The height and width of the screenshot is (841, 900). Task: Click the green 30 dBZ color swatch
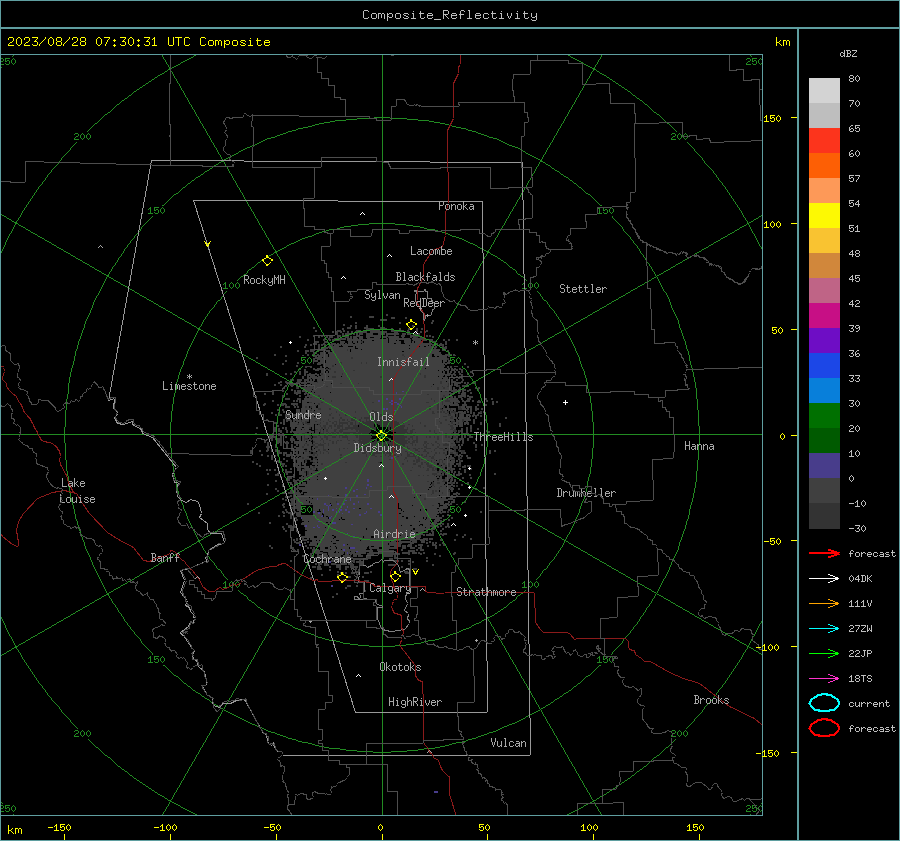[x=824, y=416]
